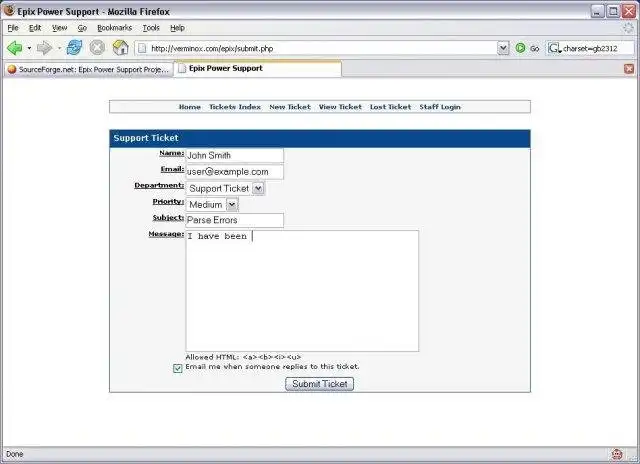Viewport: 640px width, 464px height.
Task: Go back with the green Back arrow
Action: (15, 48)
